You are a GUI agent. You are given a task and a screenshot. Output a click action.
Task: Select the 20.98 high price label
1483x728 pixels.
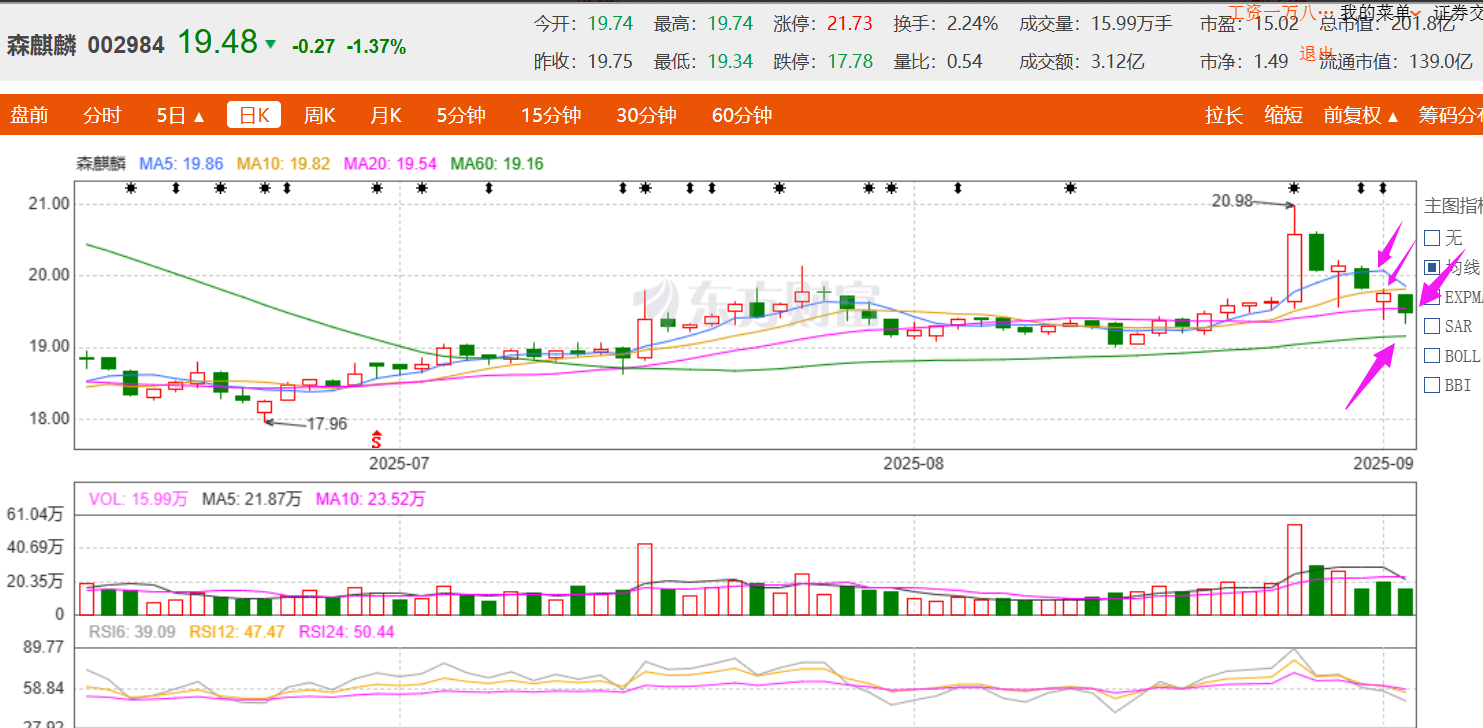pyautogui.click(x=1232, y=200)
